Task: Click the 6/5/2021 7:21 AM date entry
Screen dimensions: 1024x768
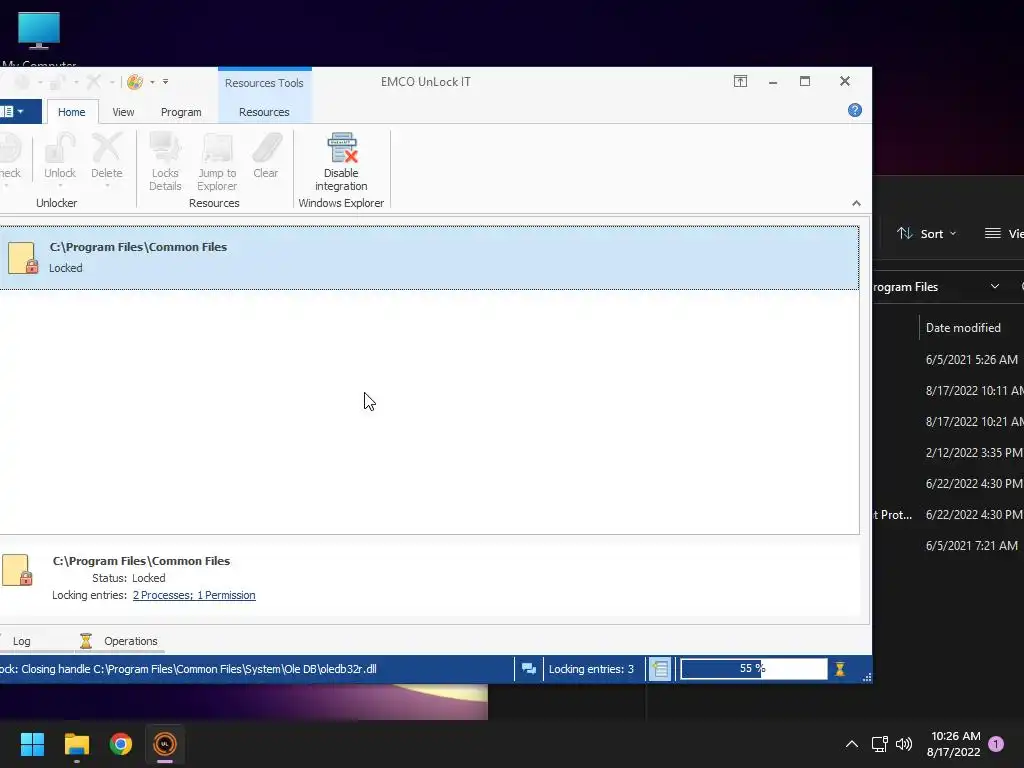Action: coord(971,545)
